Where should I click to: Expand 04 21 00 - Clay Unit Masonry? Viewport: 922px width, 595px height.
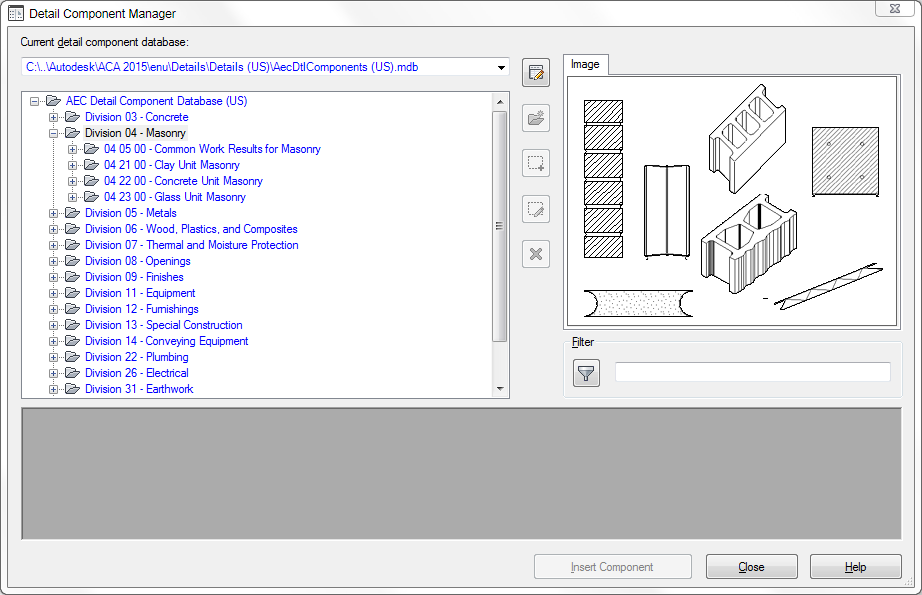(71, 165)
